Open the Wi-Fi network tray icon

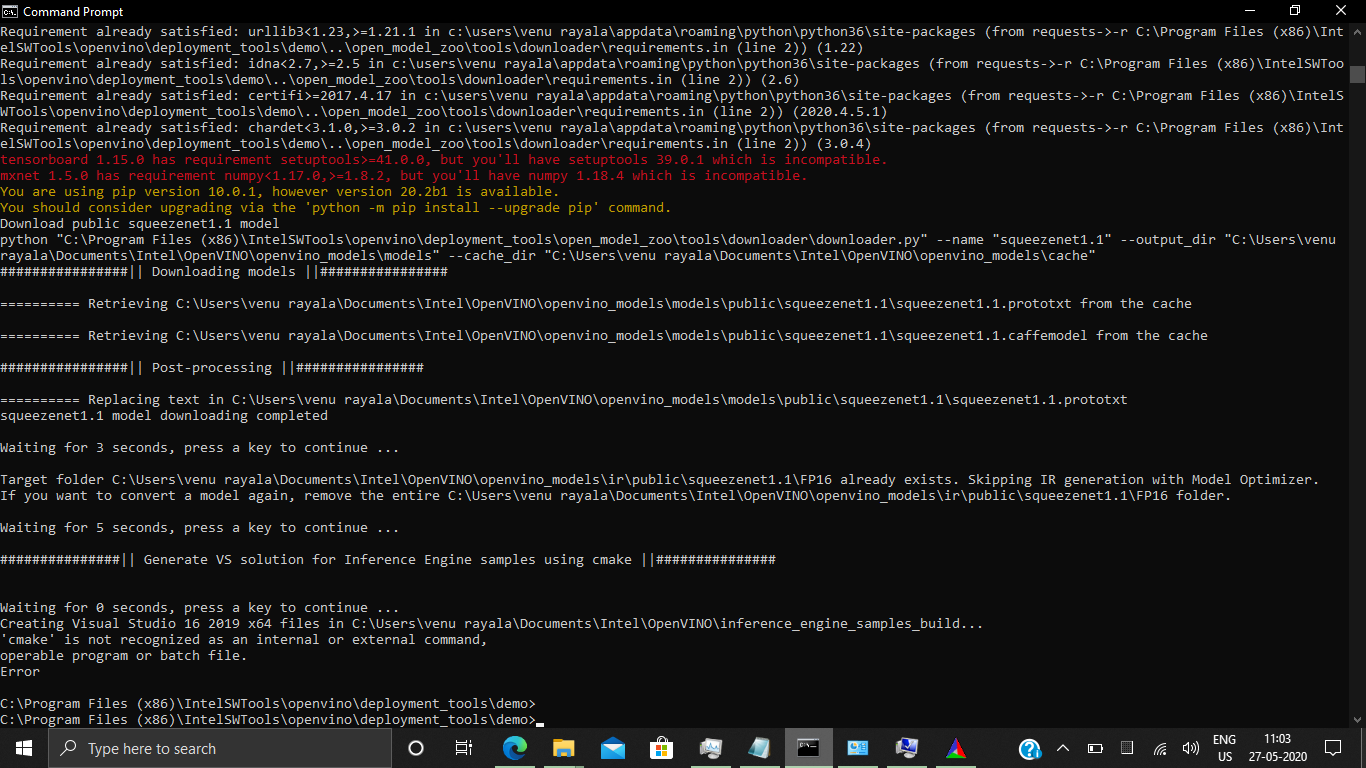[x=1160, y=748]
